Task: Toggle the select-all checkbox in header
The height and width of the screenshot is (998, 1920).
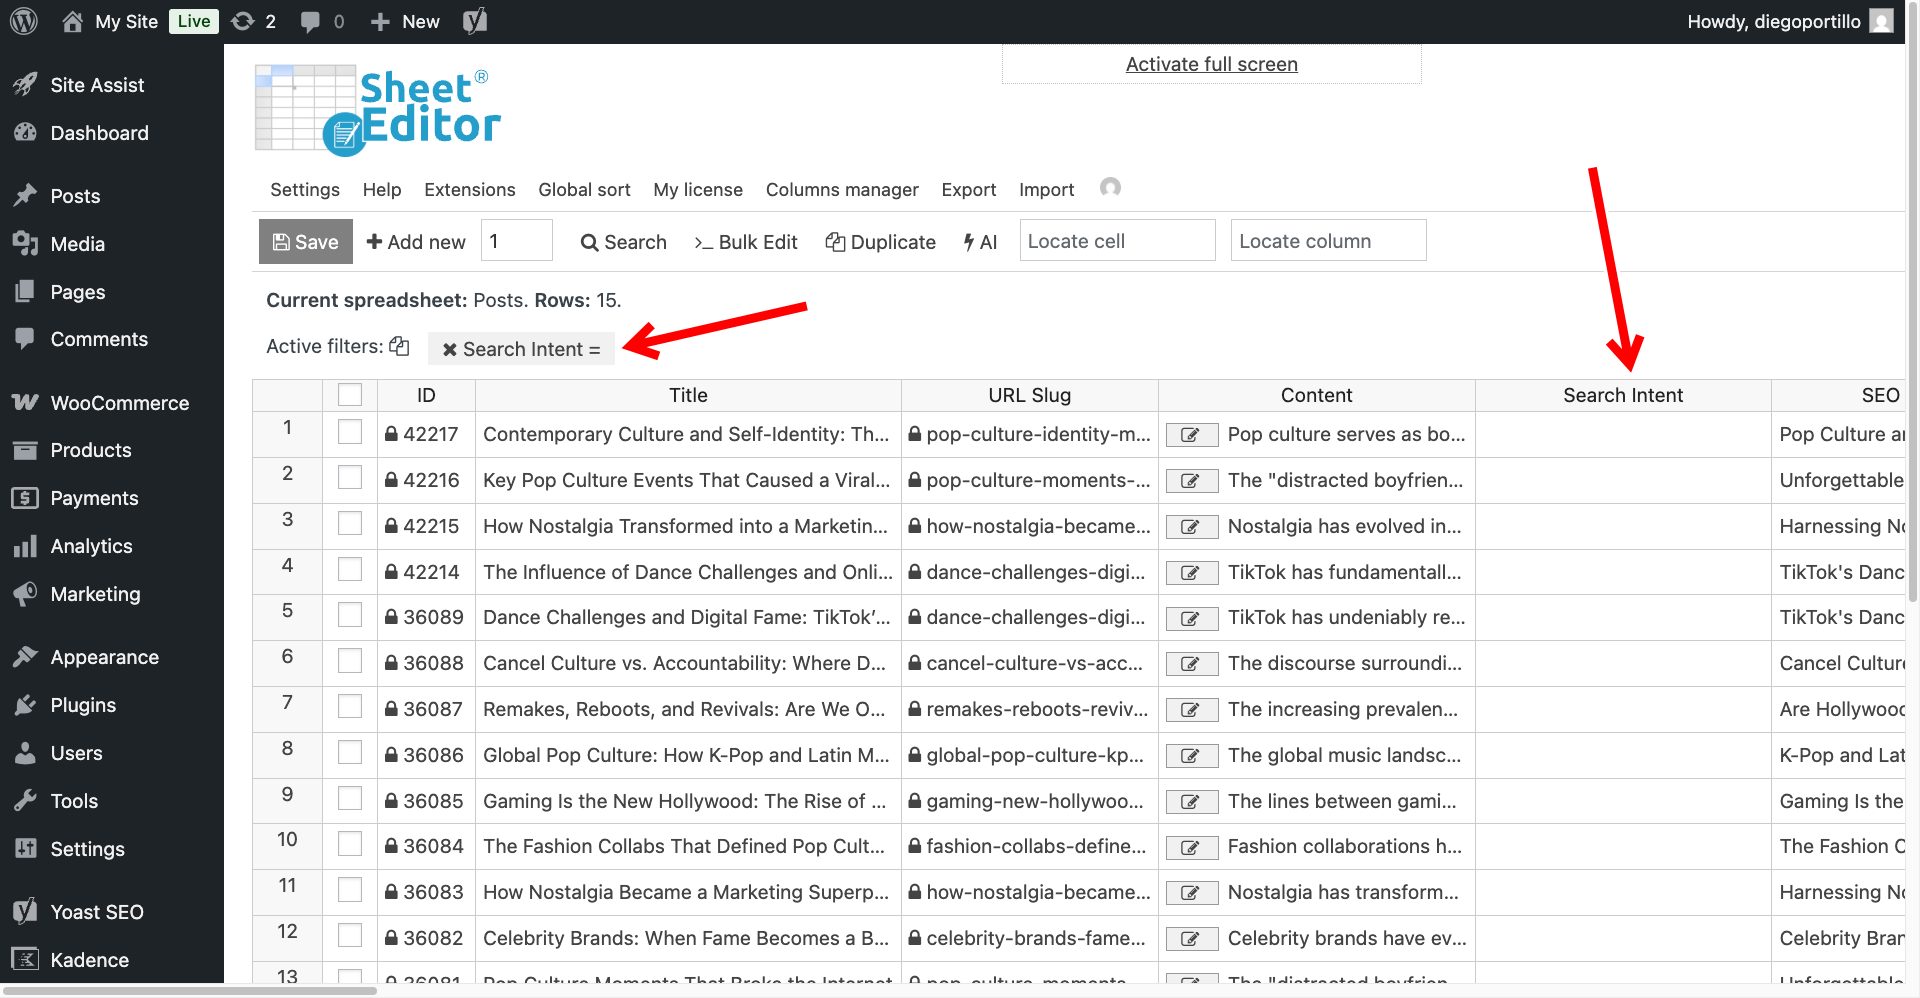Action: (x=349, y=394)
